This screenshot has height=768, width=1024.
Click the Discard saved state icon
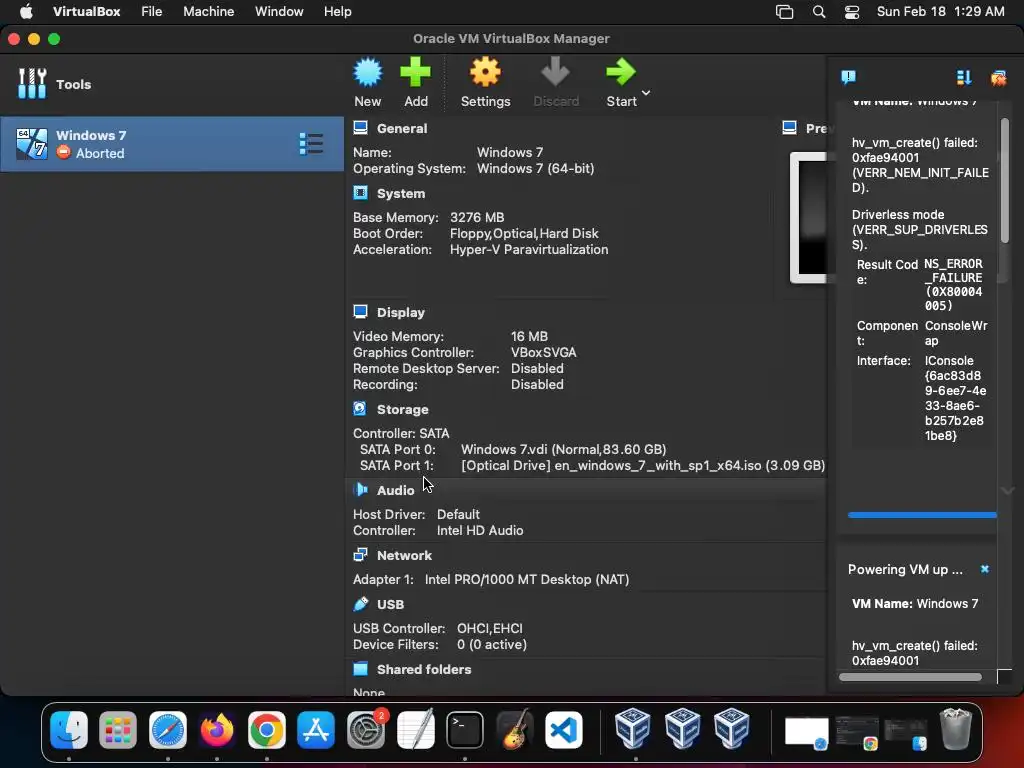(x=556, y=72)
